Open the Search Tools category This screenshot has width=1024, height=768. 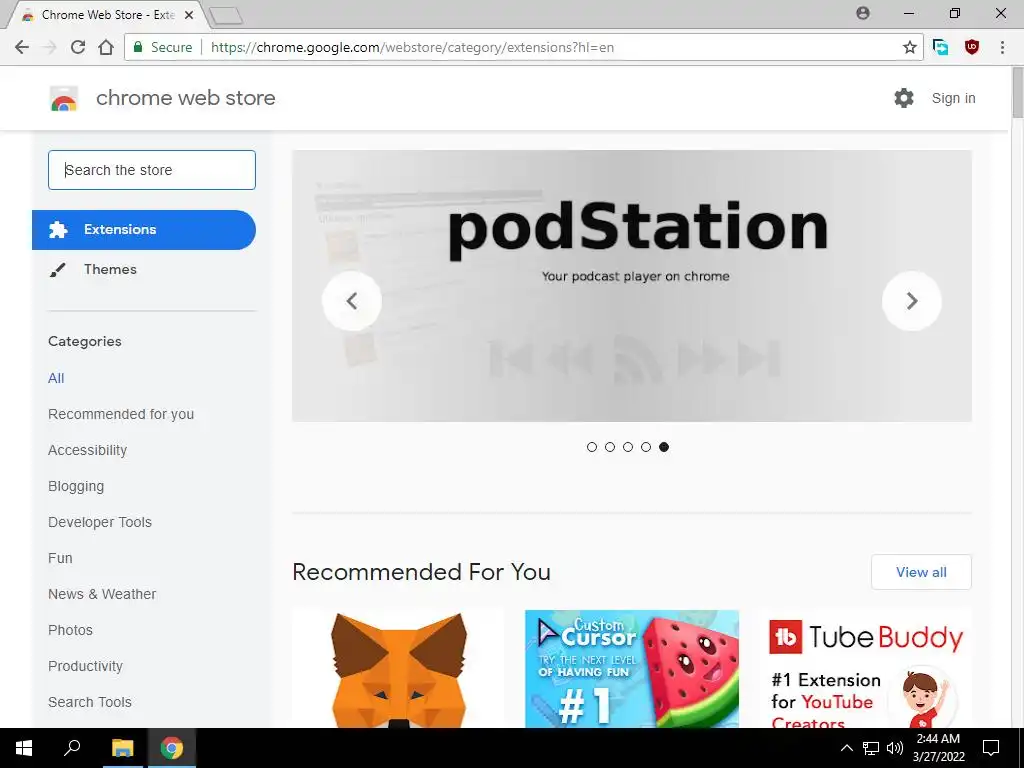tap(89, 701)
